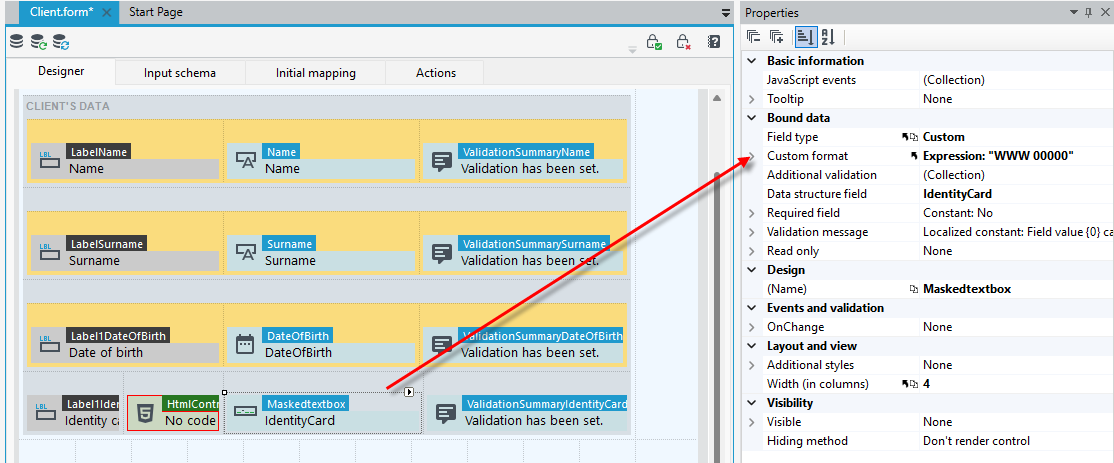Open the Actions tab
The image size is (1114, 463).
click(x=436, y=73)
